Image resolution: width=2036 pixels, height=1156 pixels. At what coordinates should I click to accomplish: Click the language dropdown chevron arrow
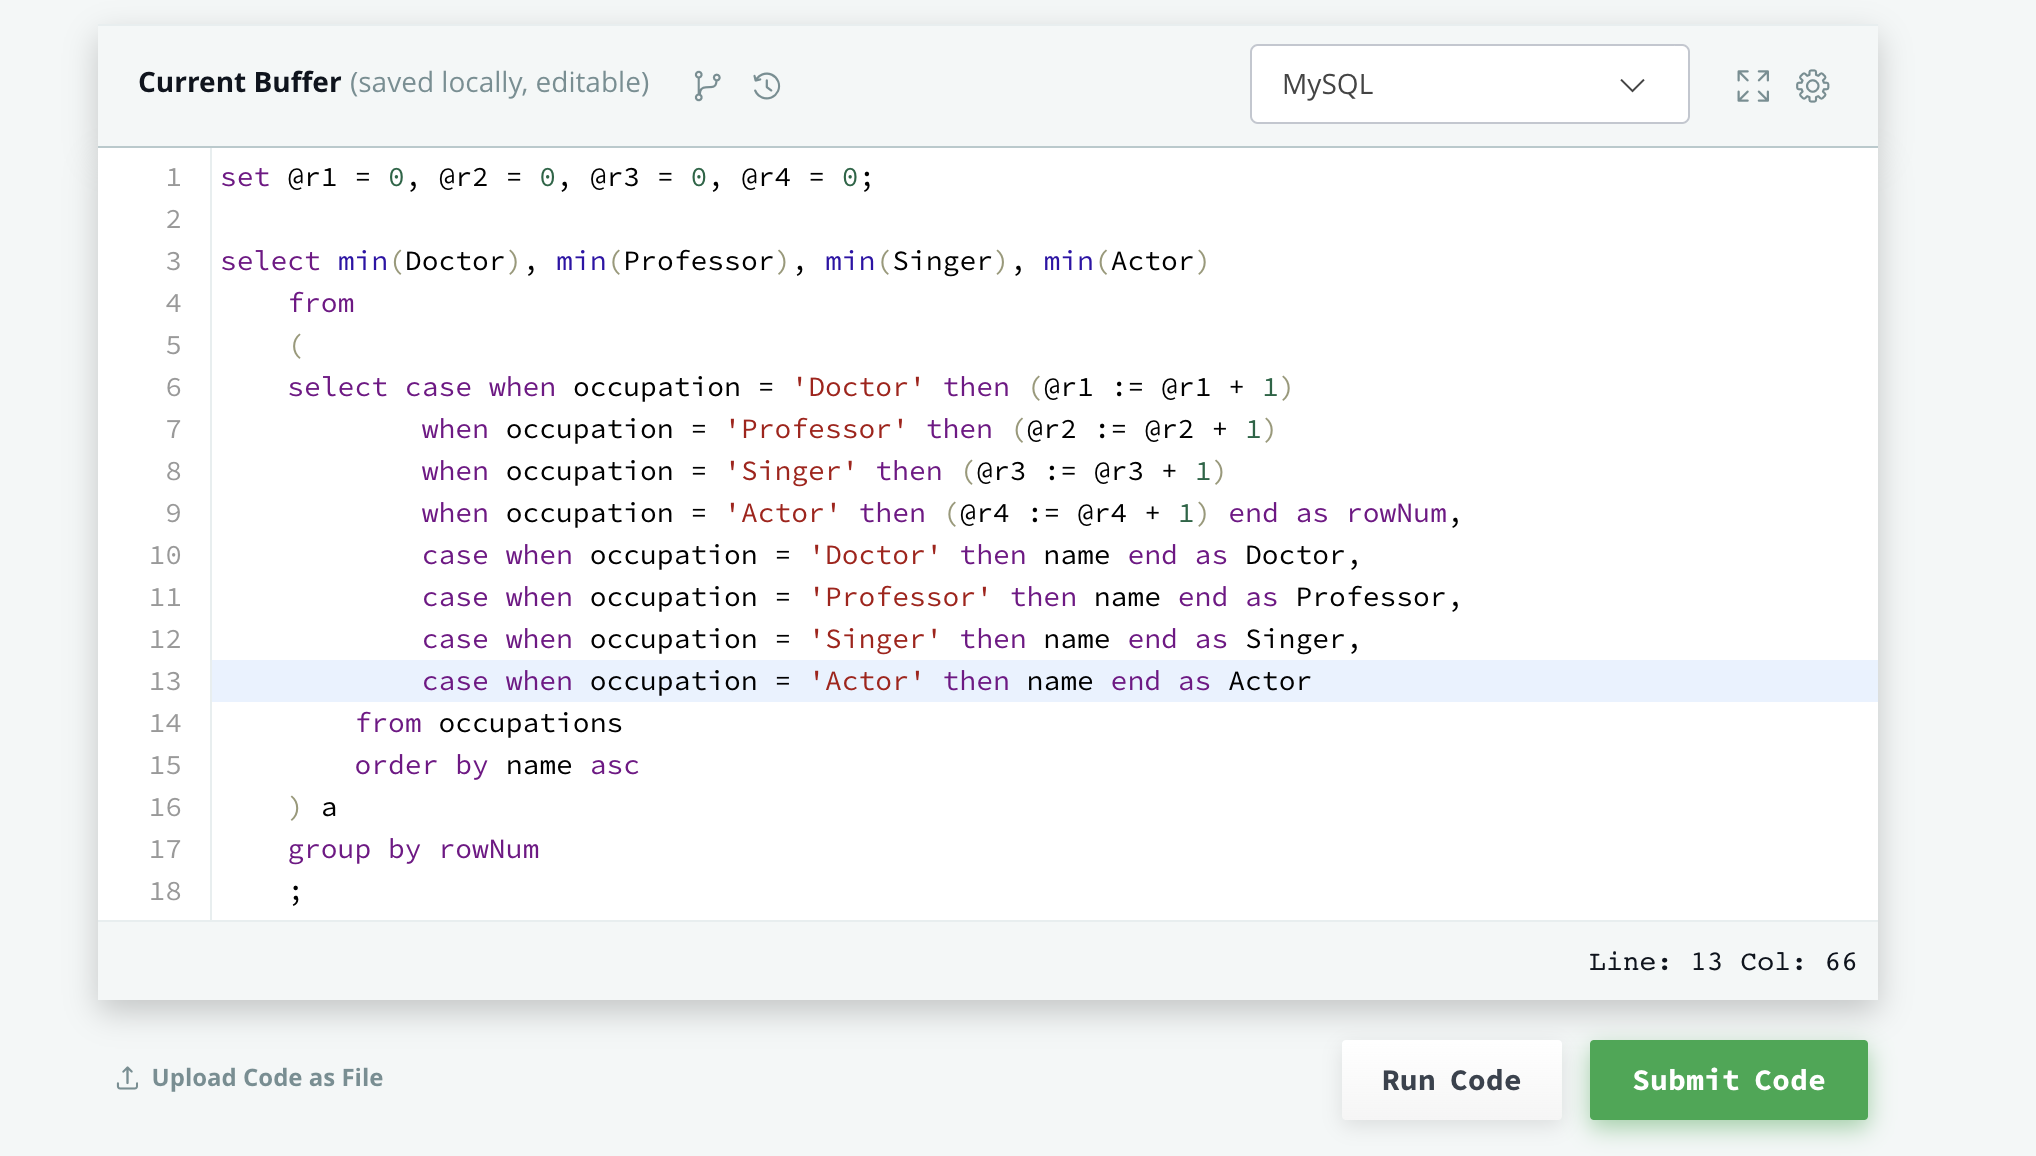(x=1632, y=85)
